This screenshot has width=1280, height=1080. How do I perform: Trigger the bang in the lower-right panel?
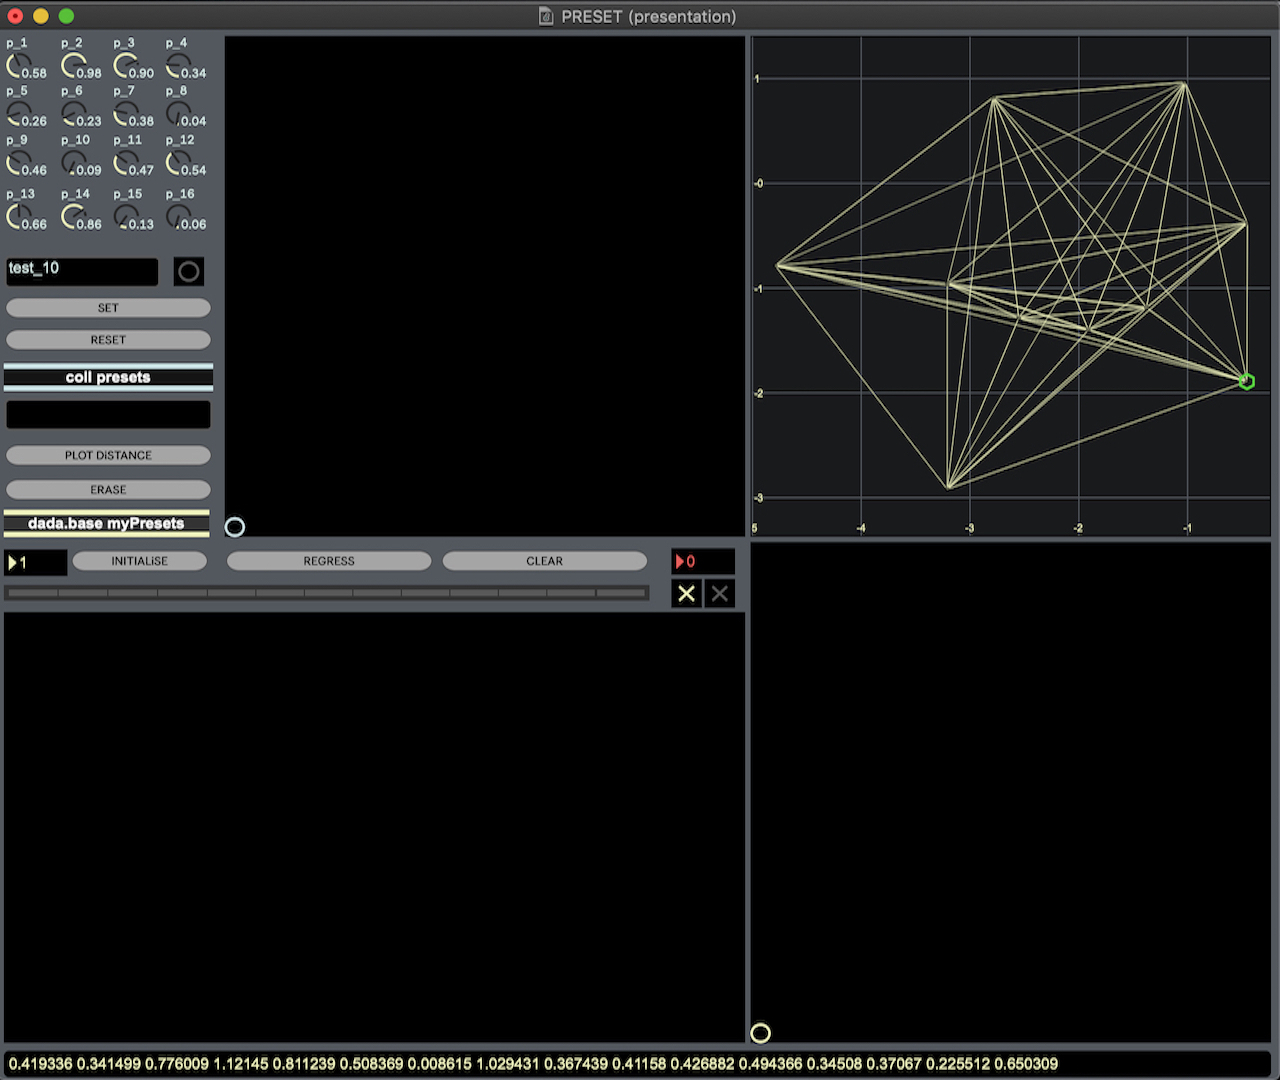pyautogui.click(x=761, y=1032)
